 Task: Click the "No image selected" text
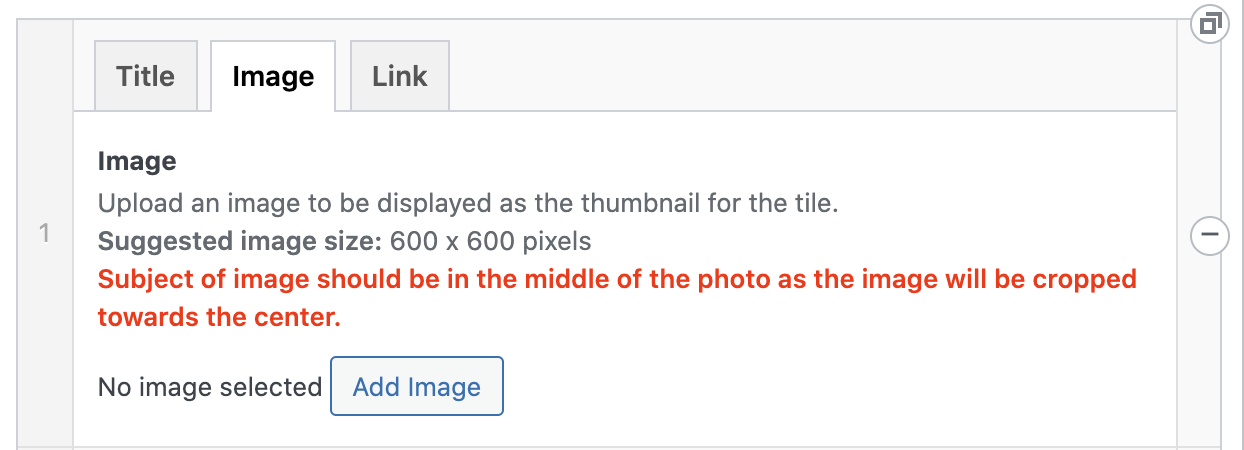point(209,387)
